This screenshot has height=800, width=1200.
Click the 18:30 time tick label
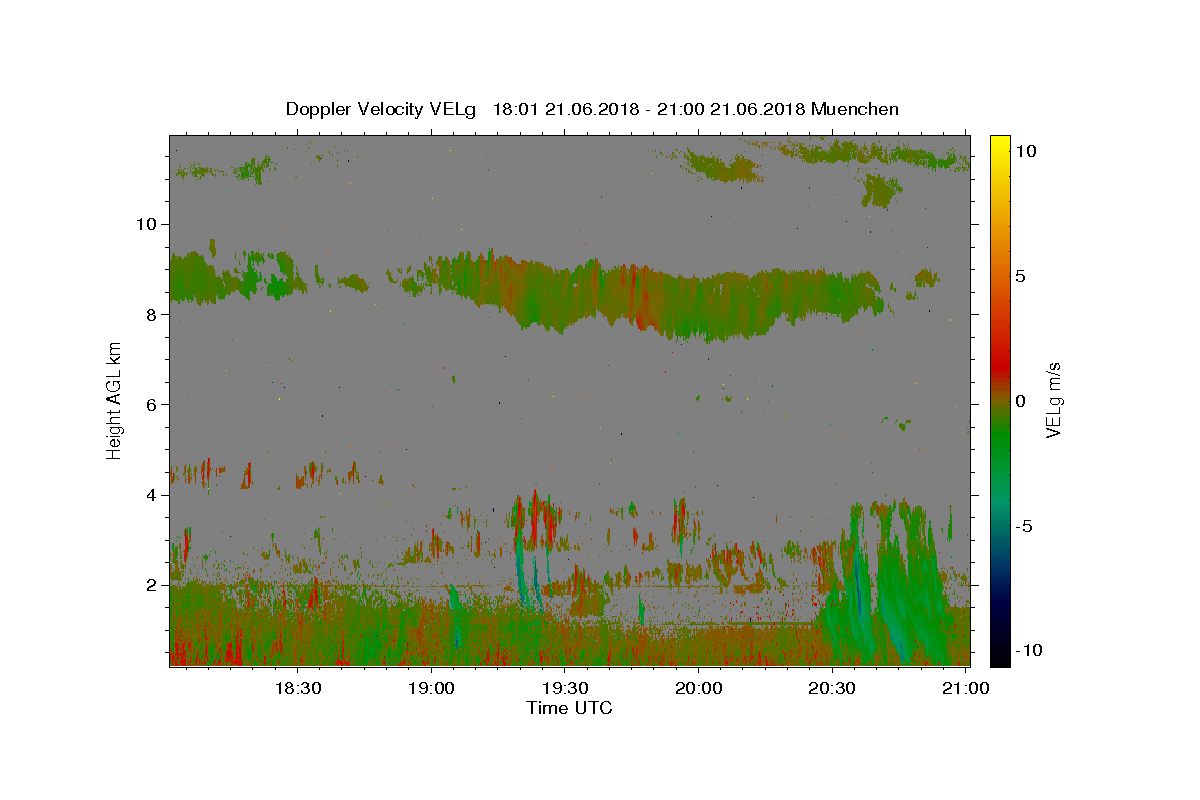click(x=298, y=688)
